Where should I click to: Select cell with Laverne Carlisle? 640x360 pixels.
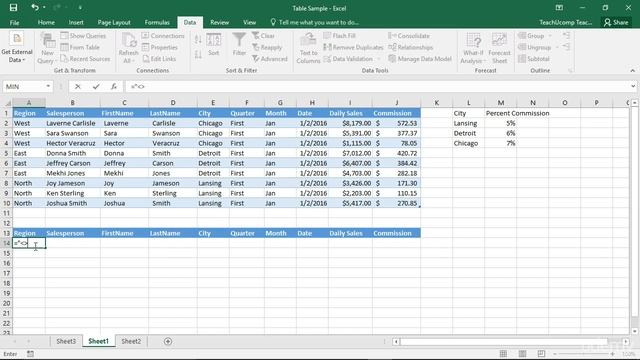point(72,123)
